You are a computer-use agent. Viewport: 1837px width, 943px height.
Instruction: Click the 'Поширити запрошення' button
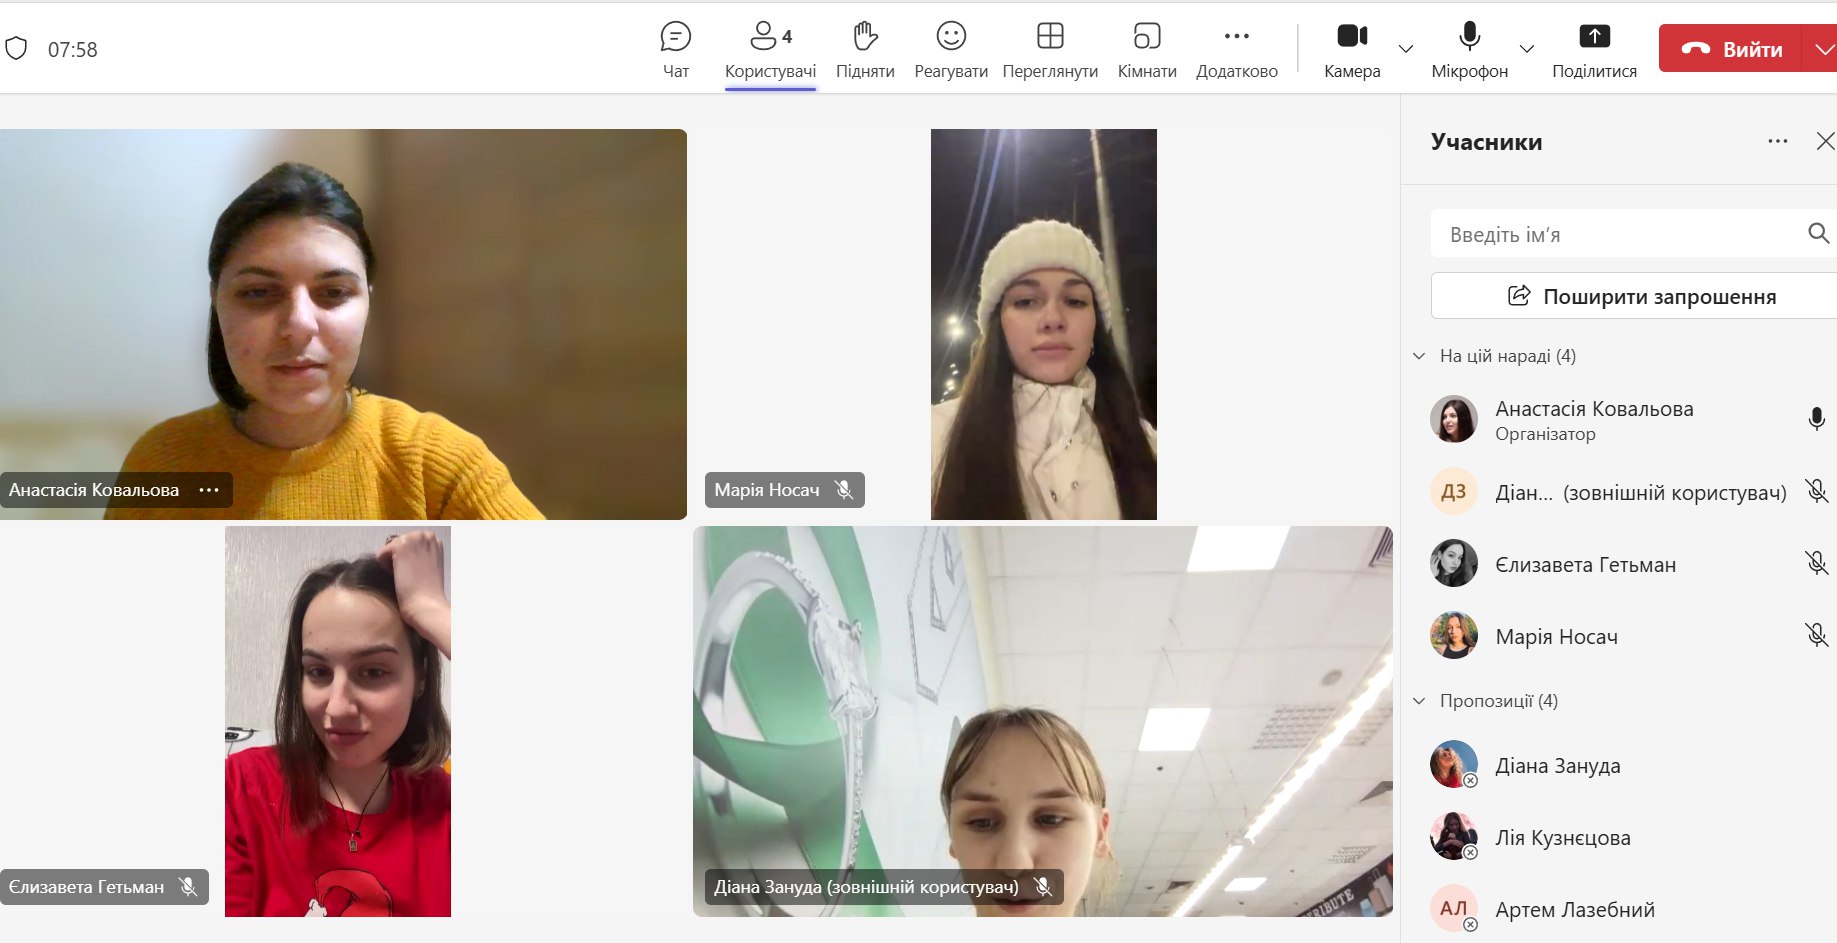(x=1640, y=296)
